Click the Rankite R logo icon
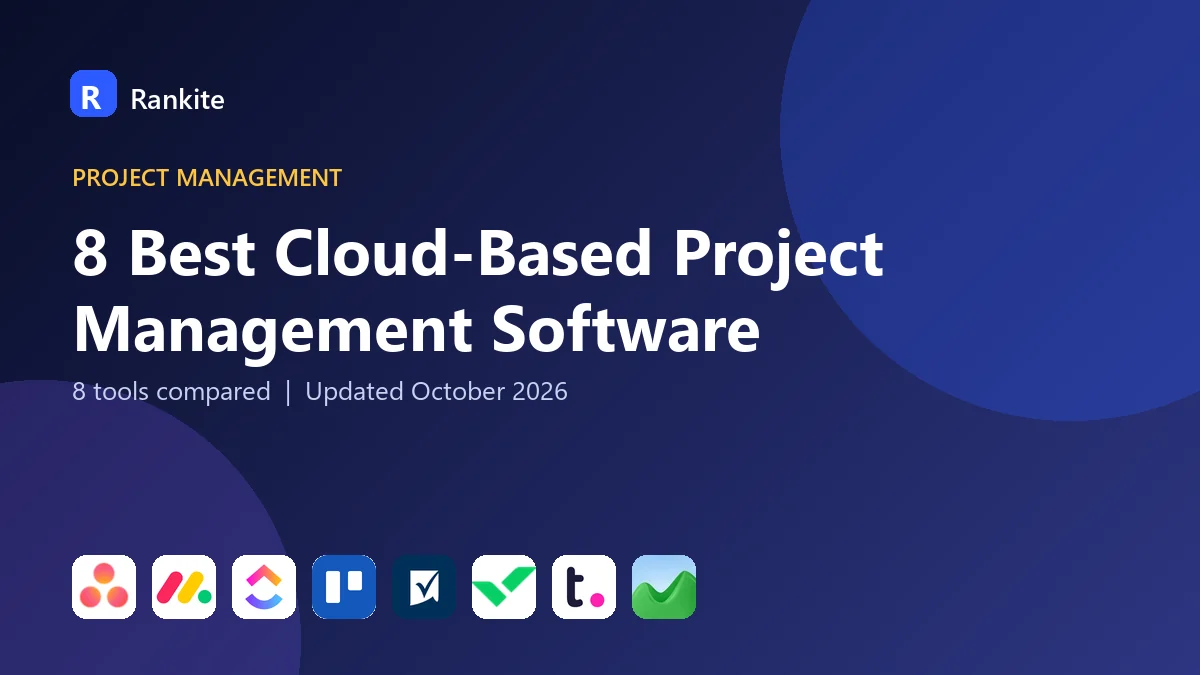The width and height of the screenshot is (1200, 675). point(93,94)
